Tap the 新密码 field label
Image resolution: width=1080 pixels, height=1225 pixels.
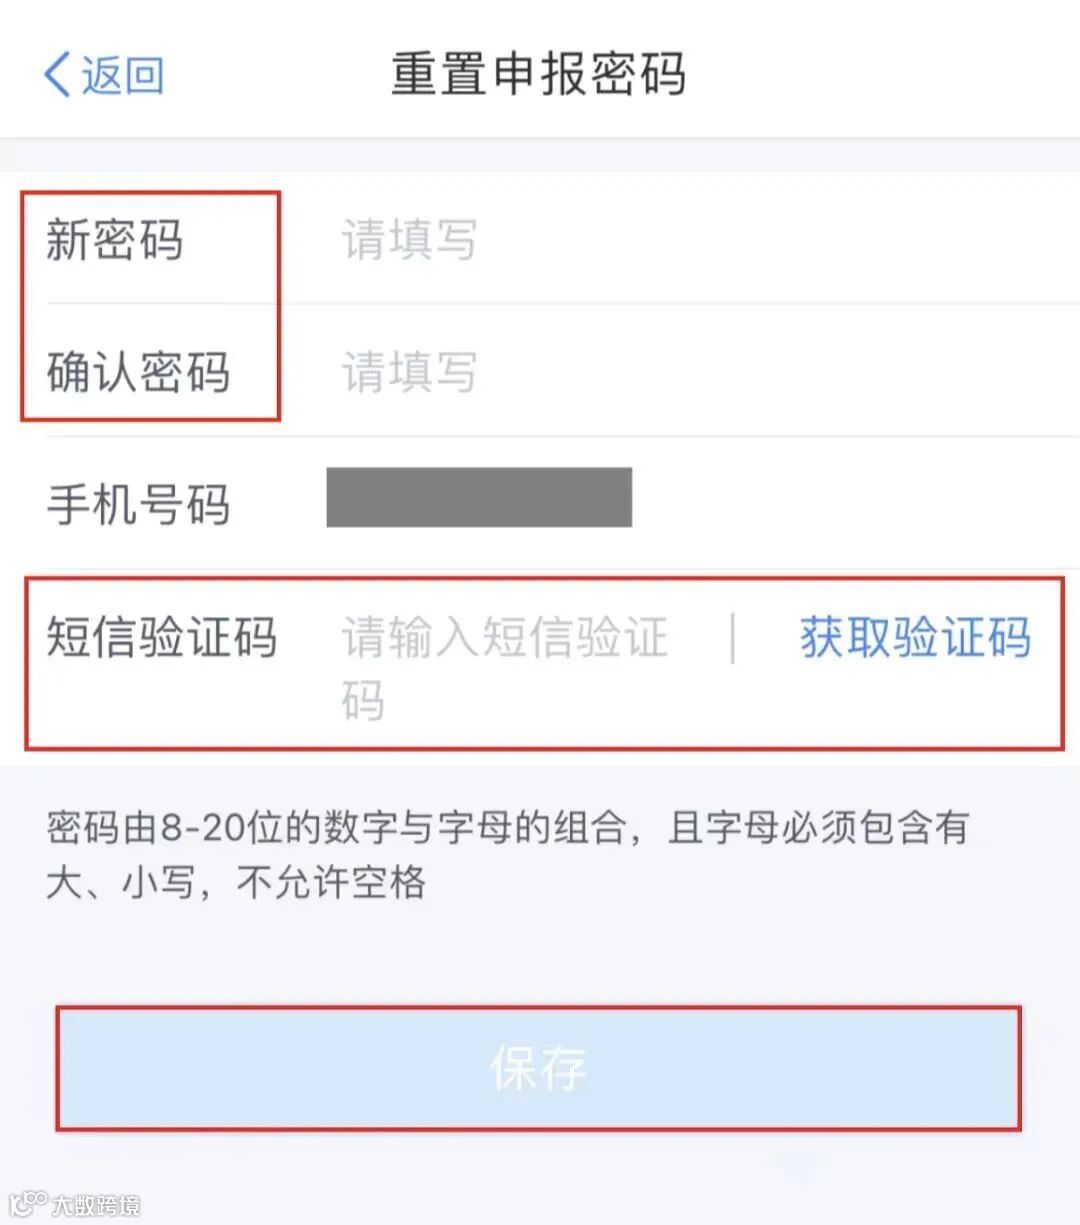pos(113,240)
